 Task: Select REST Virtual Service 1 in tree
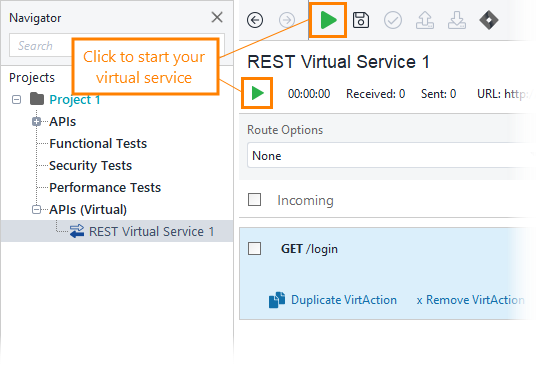pyautogui.click(x=152, y=231)
